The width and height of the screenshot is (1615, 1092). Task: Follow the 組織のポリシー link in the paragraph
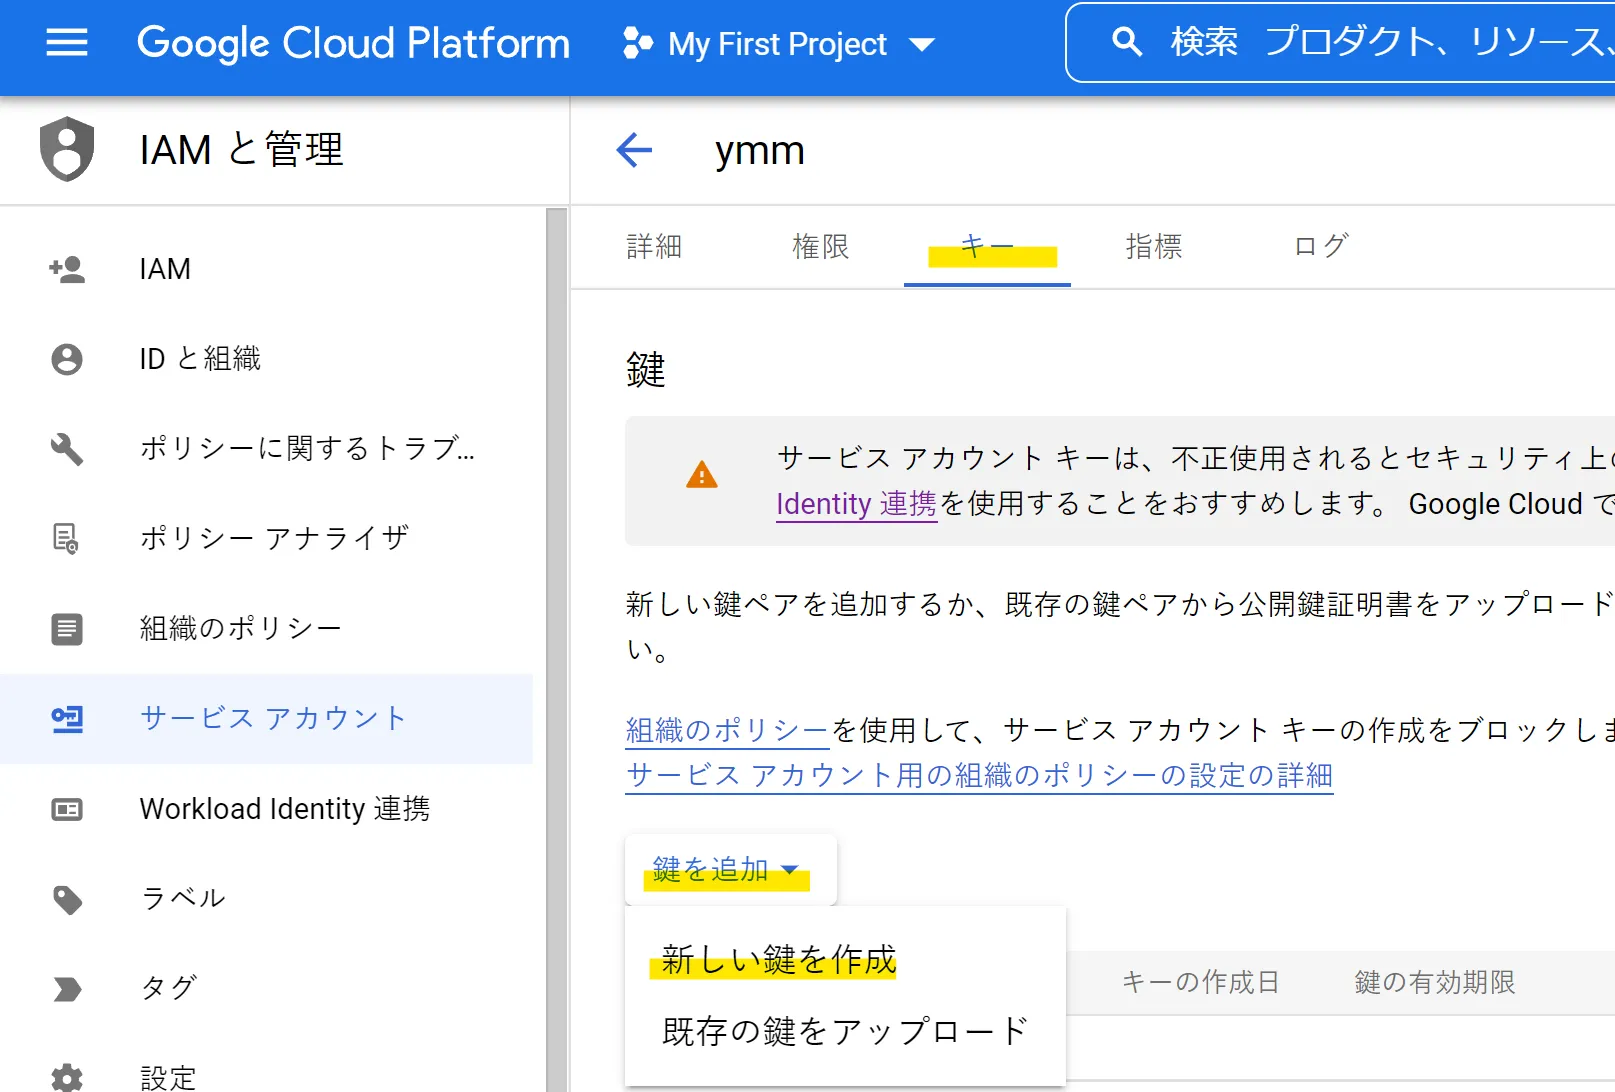coord(727,730)
